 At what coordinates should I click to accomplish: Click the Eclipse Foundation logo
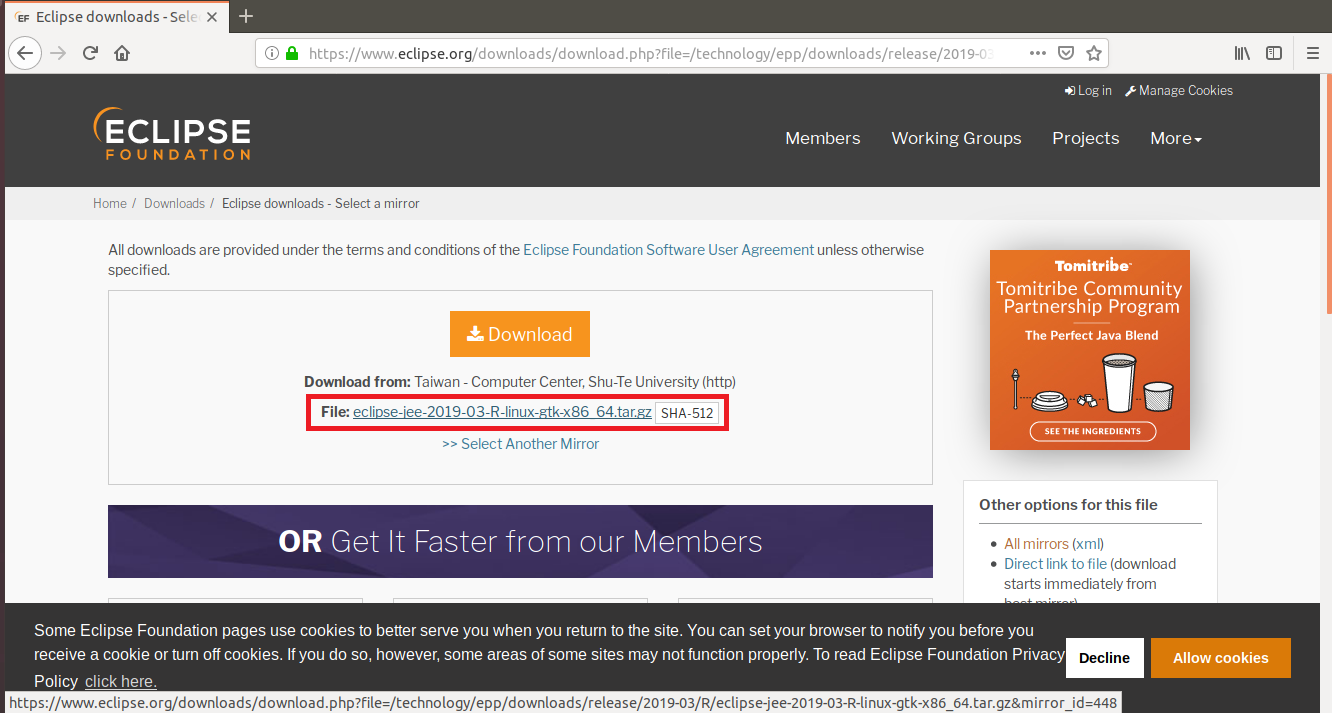click(171, 134)
